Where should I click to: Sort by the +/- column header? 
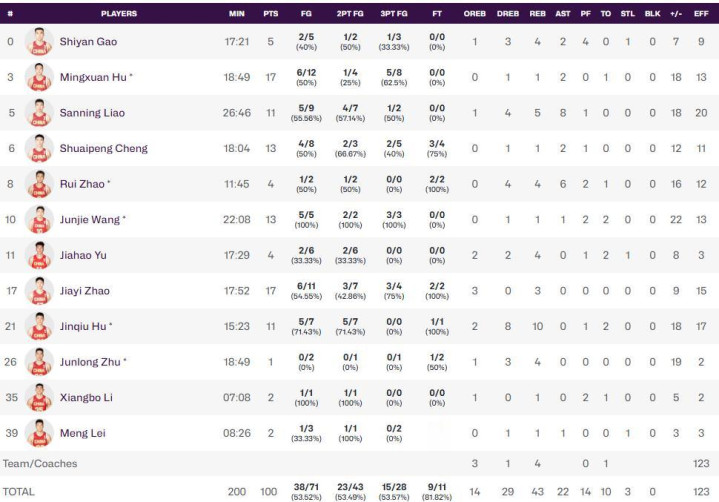pos(676,14)
